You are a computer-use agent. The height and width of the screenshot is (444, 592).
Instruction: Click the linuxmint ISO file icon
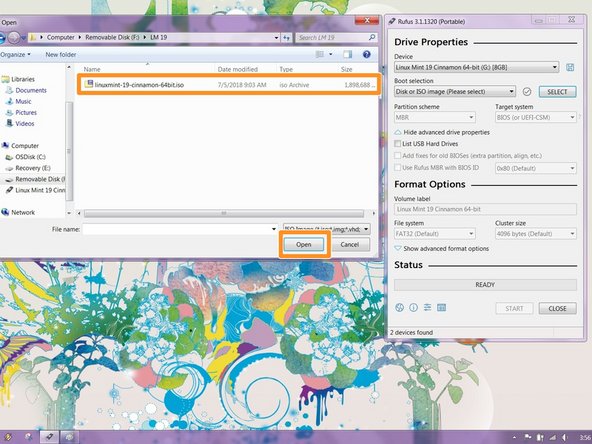pyautogui.click(x=89, y=84)
